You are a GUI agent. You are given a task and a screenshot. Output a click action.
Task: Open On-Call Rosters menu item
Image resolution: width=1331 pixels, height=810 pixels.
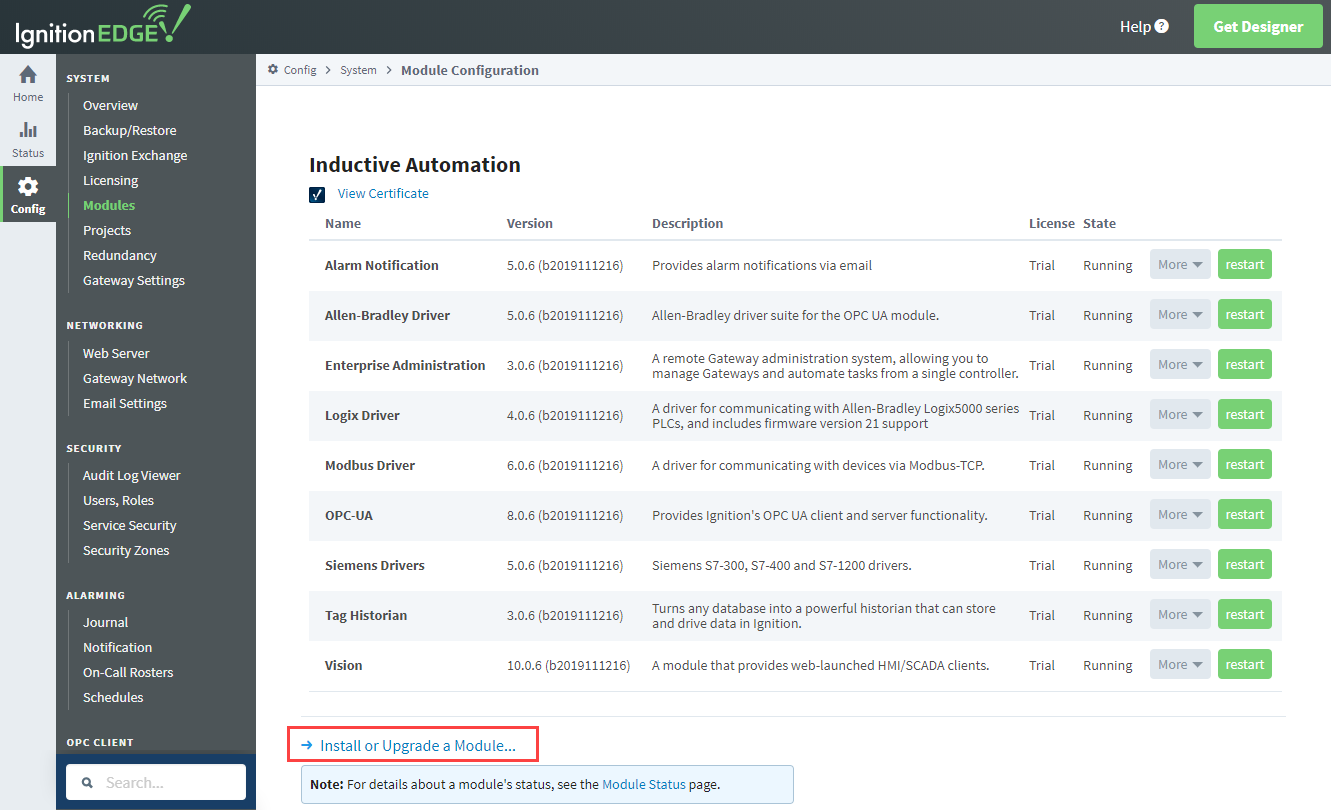(x=128, y=673)
